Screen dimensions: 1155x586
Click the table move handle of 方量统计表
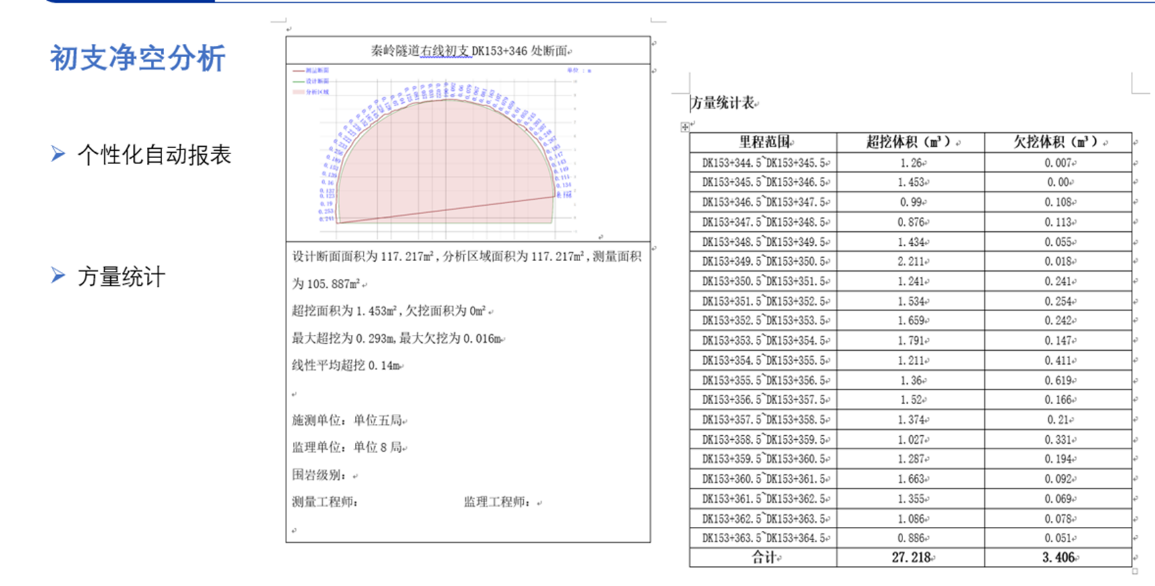(685, 126)
